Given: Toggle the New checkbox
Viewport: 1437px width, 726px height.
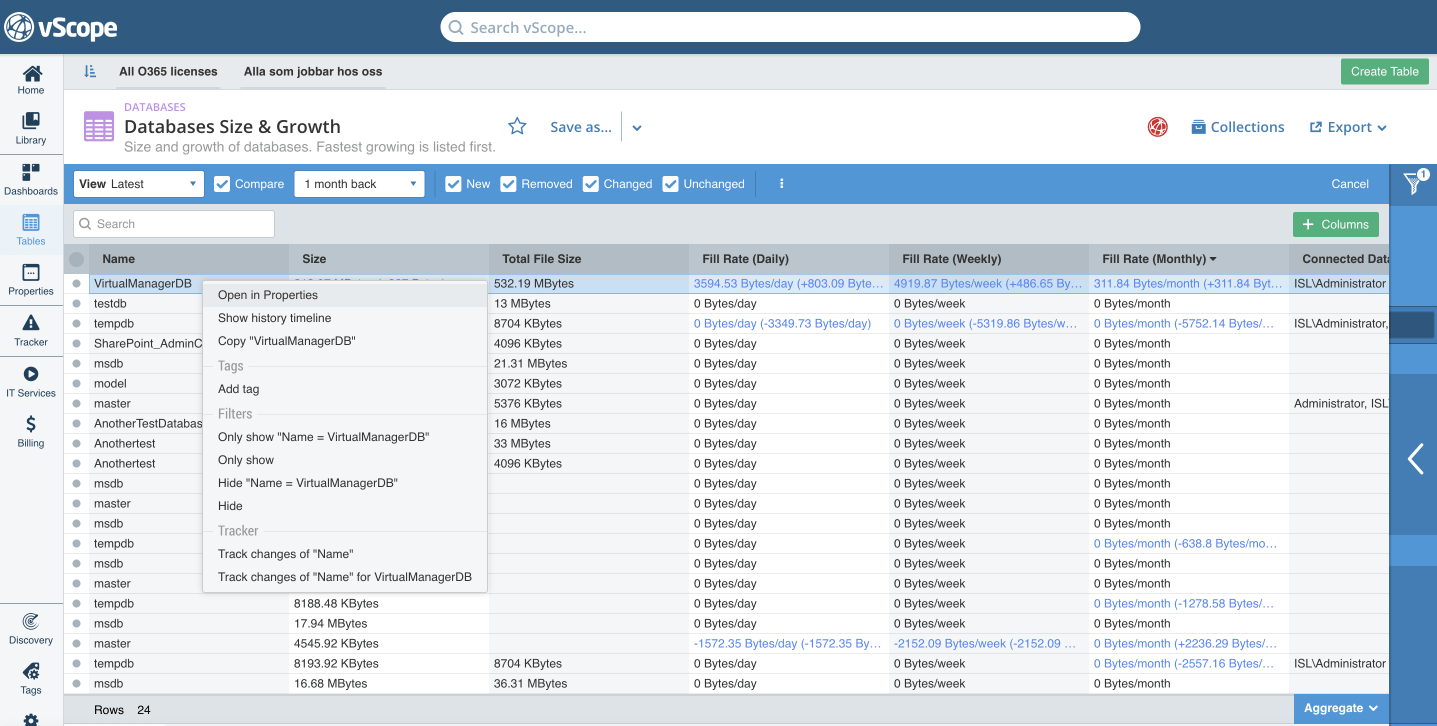Looking at the screenshot, I should [x=453, y=184].
